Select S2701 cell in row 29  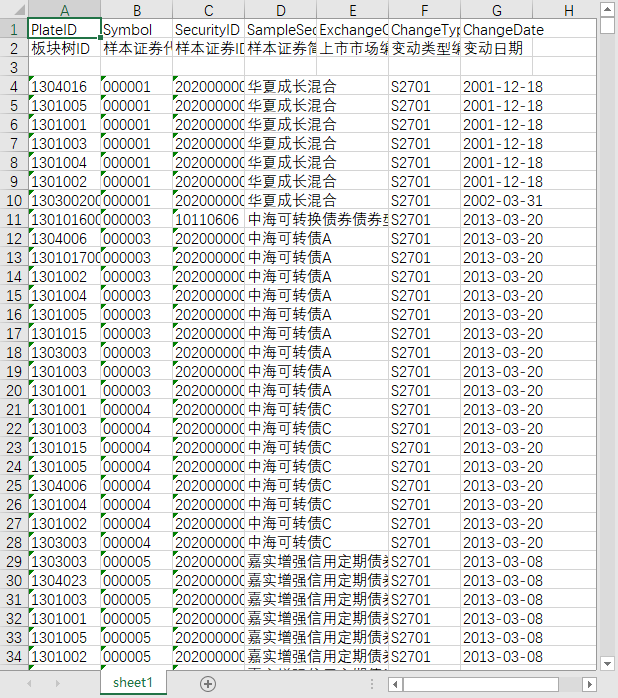point(425,561)
